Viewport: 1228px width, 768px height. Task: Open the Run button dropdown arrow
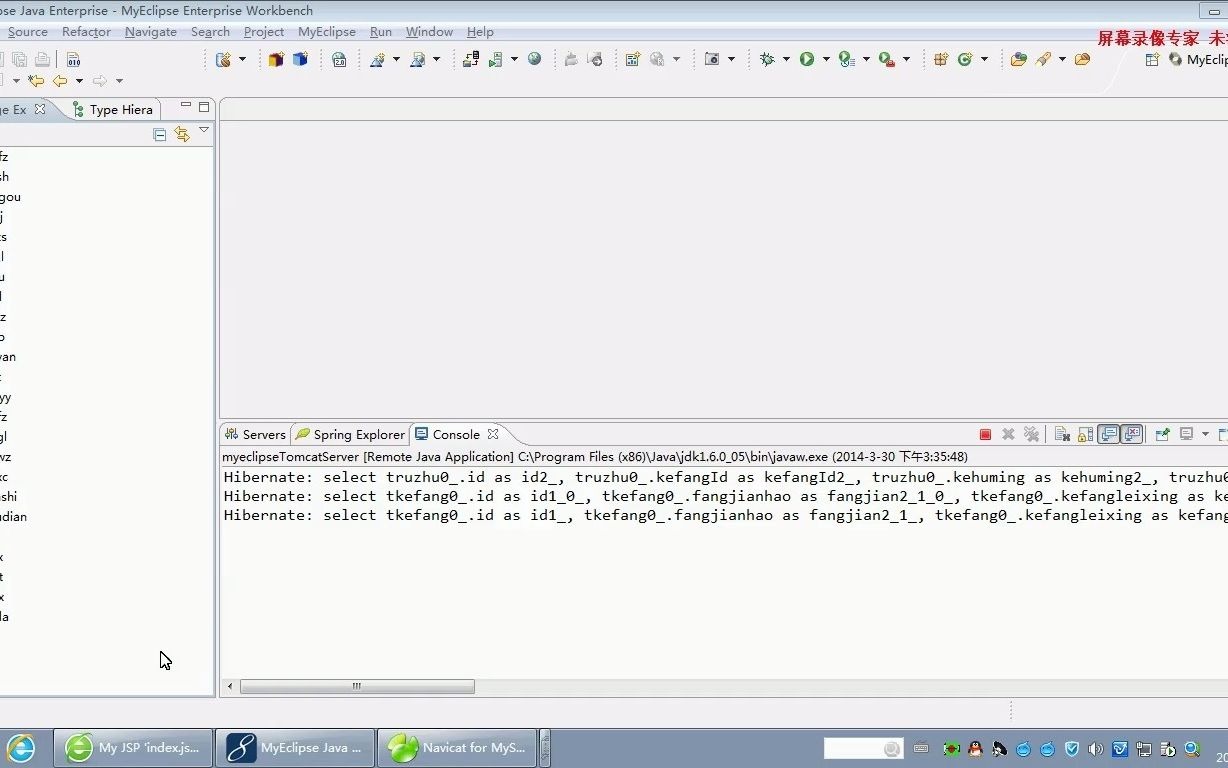coord(825,59)
